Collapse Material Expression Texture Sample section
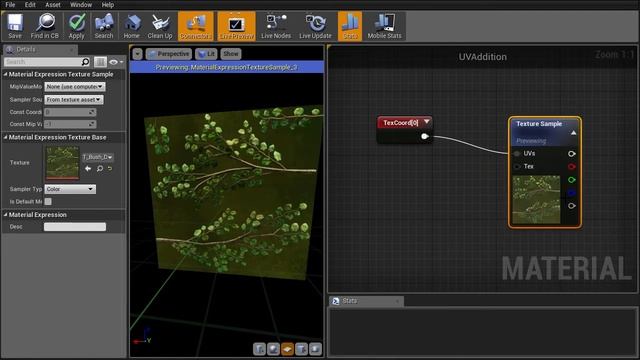Screen dimensions: 640x360 click(x=5, y=74)
